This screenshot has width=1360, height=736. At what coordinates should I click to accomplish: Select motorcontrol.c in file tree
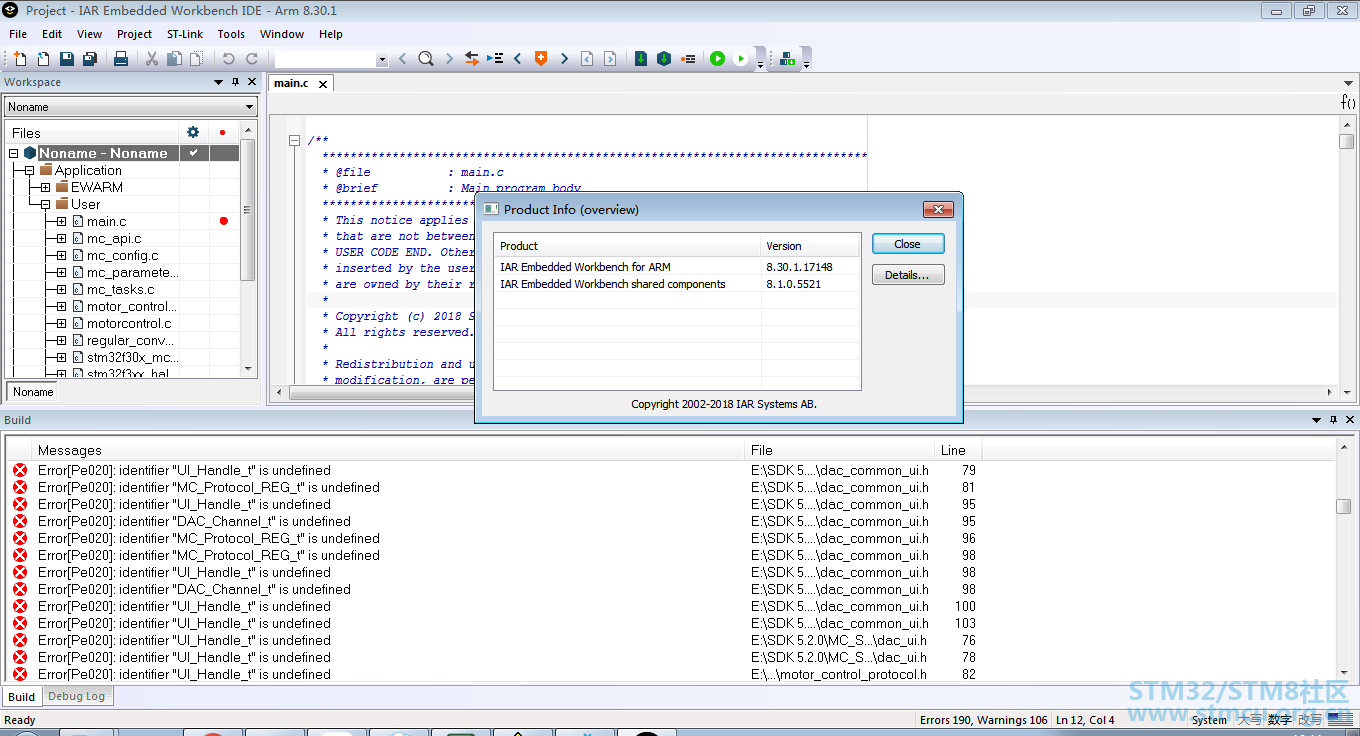point(129,323)
